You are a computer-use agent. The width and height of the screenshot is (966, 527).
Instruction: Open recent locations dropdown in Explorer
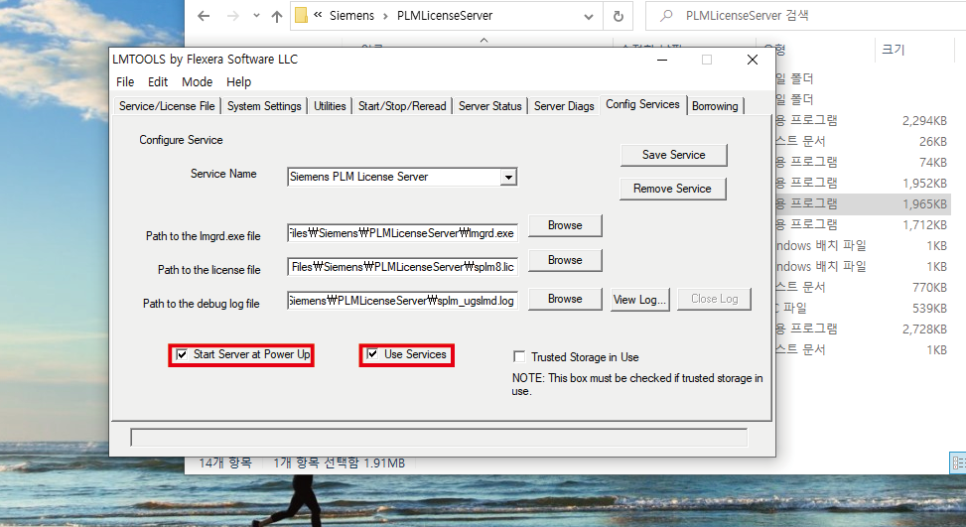tap(256, 16)
